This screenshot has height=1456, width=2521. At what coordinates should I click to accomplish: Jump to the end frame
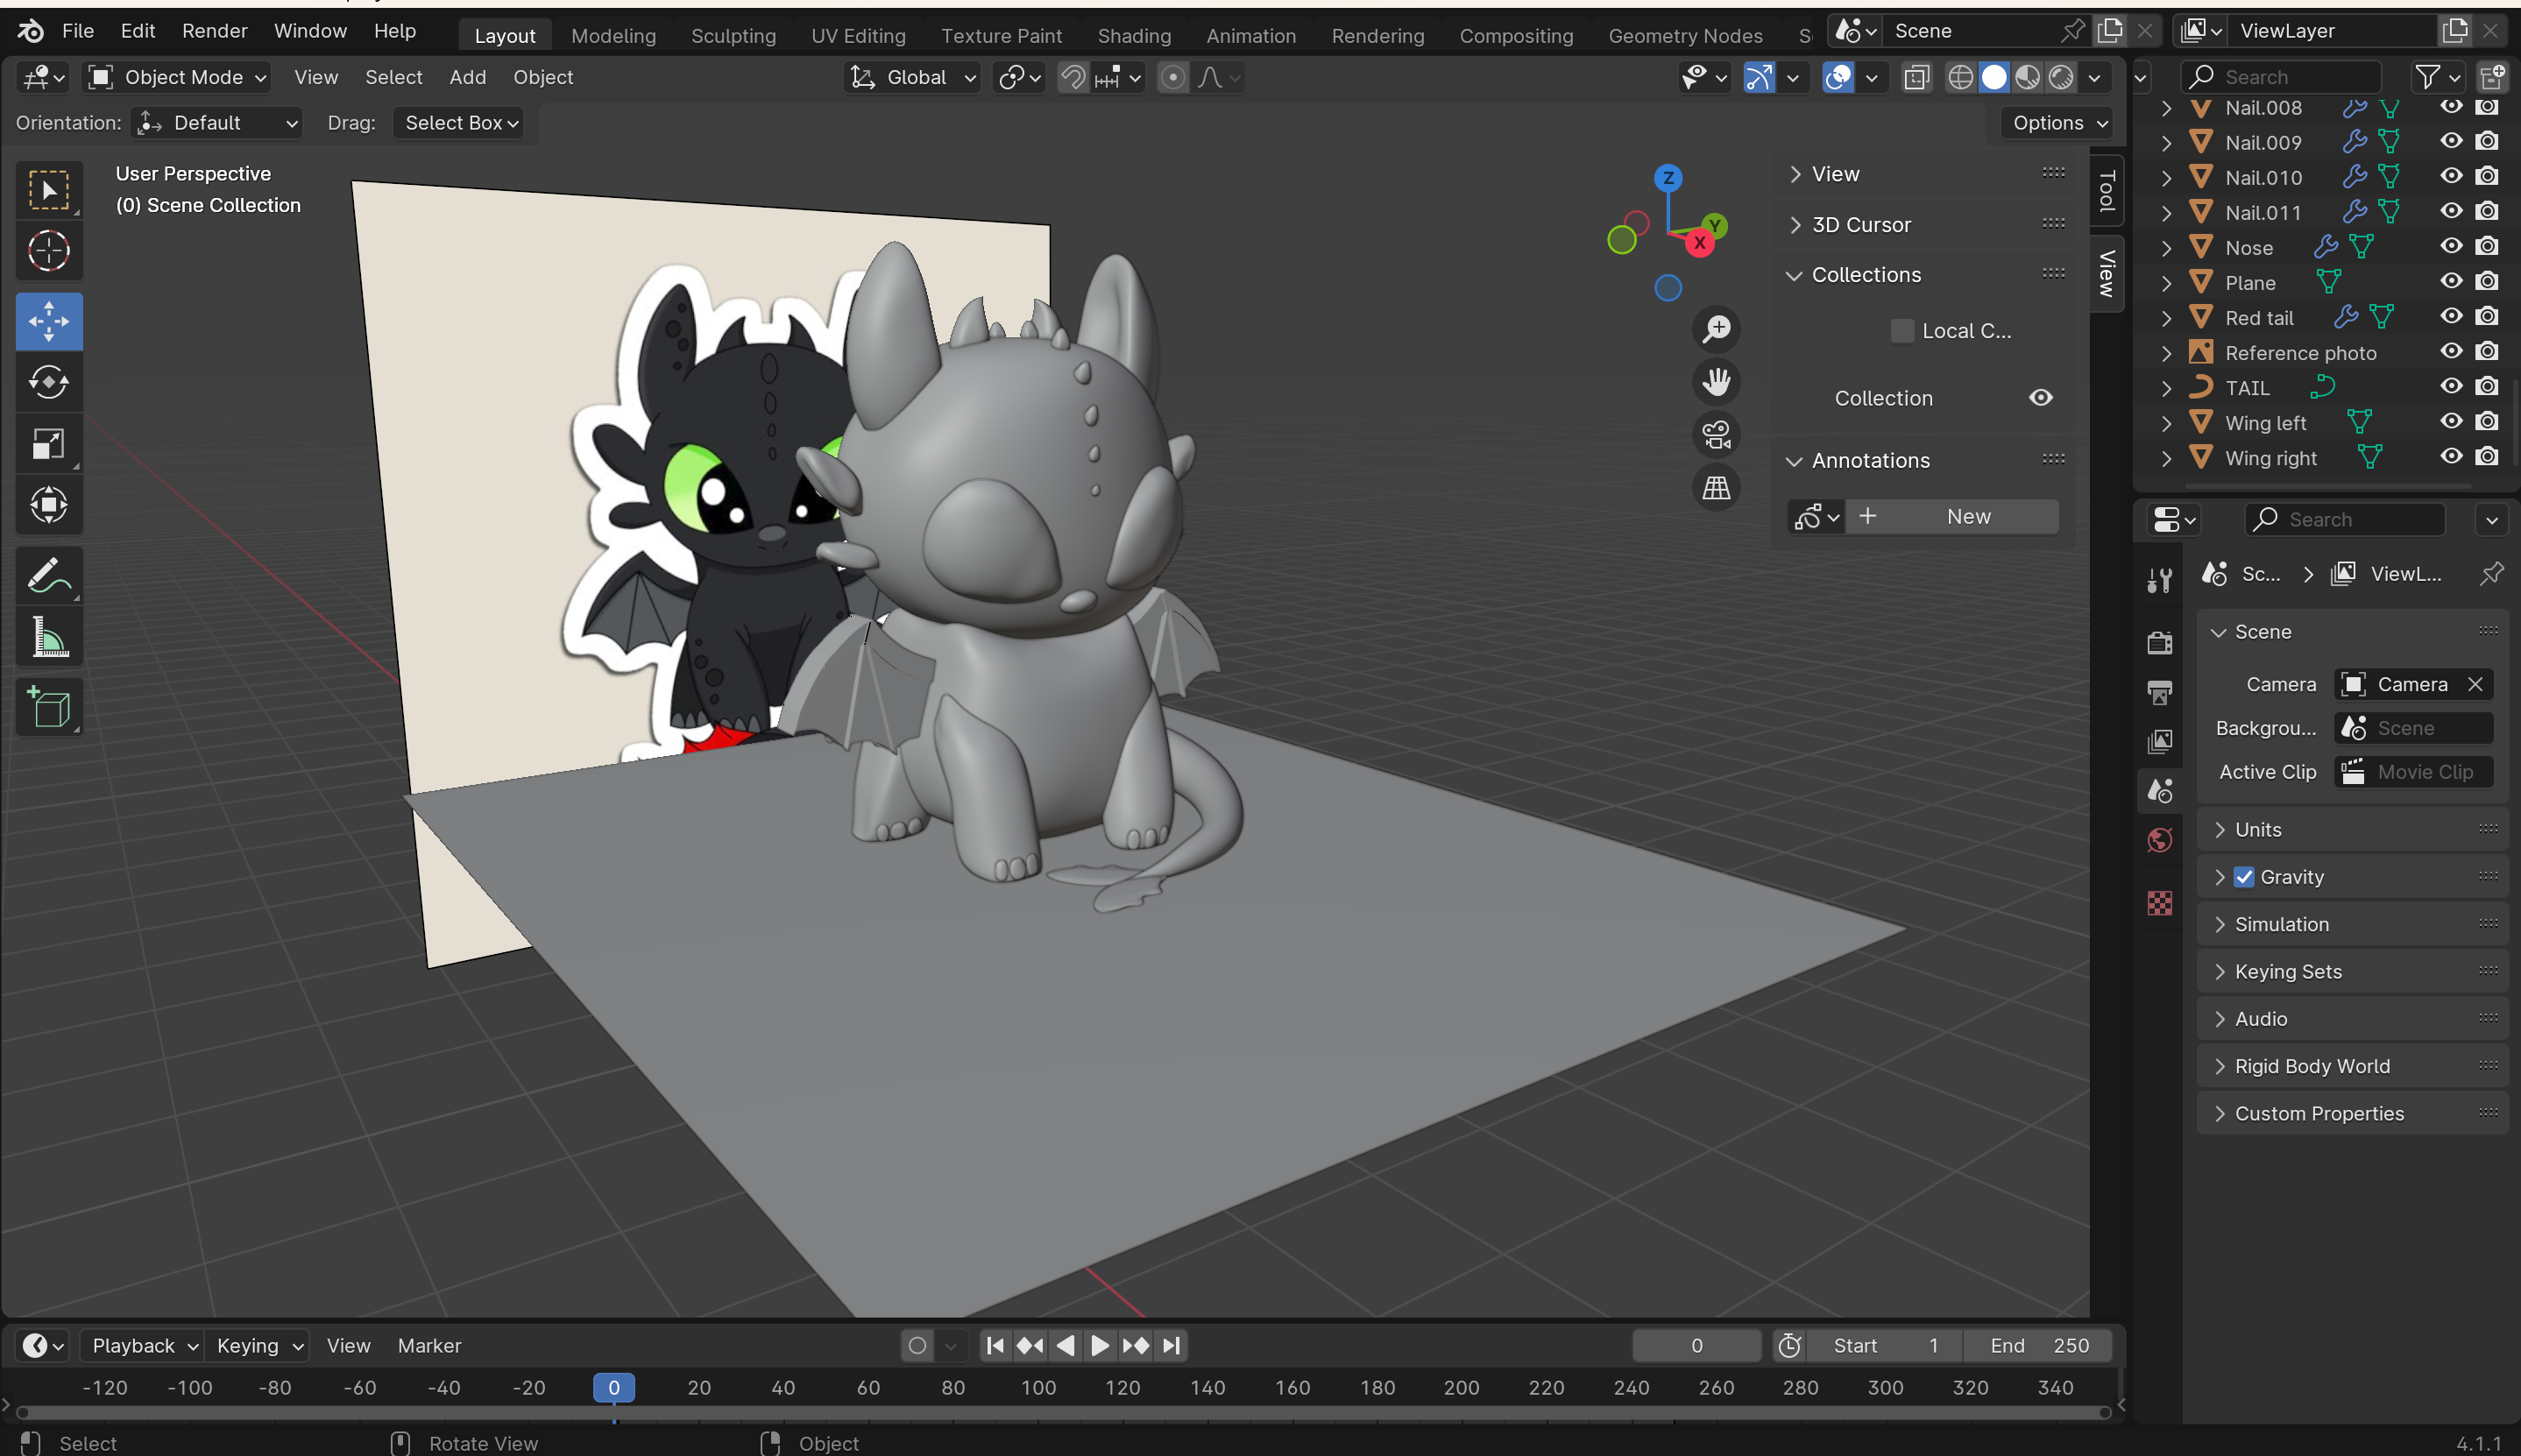tap(1171, 1346)
